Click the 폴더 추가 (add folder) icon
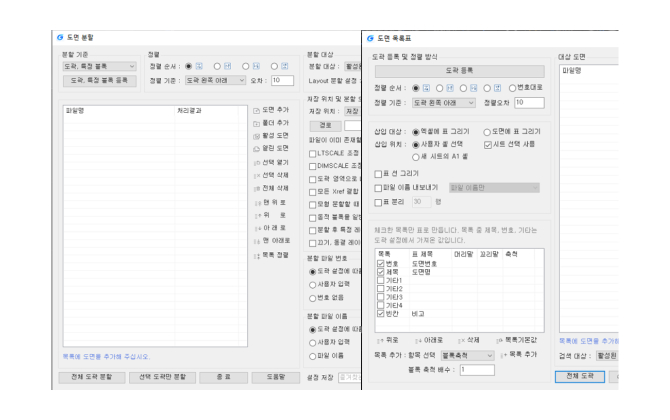Viewport: 670px width, 420px height. pos(256,122)
